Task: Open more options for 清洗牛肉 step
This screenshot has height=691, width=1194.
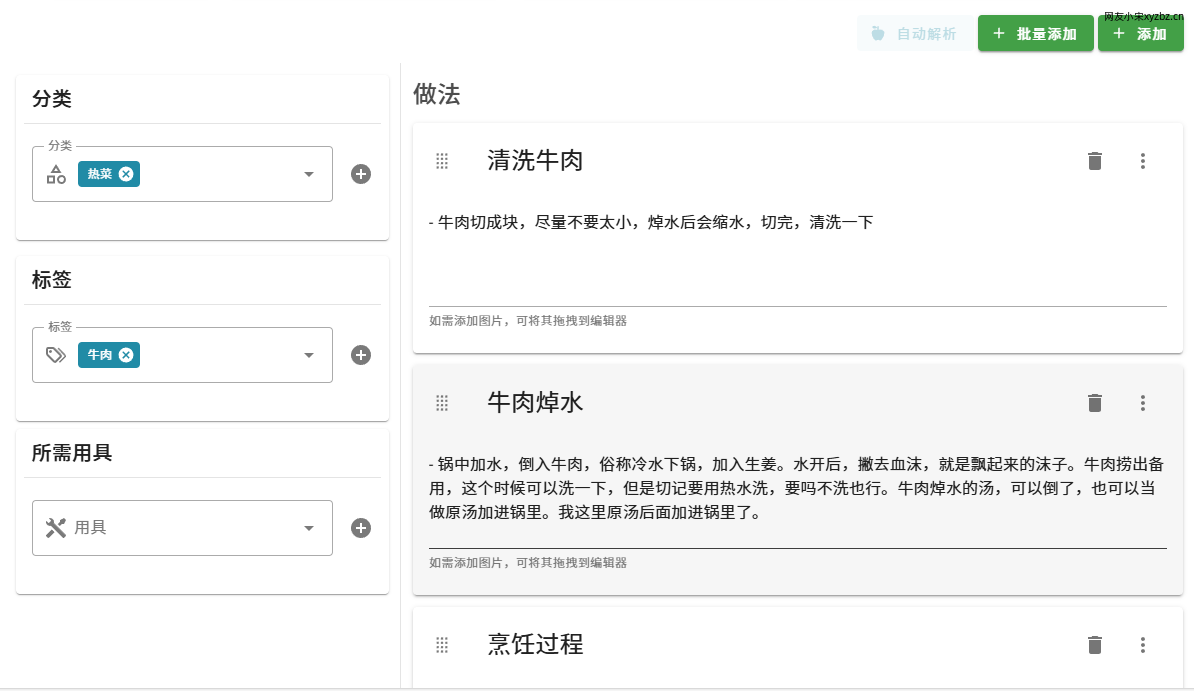Action: 1143,161
